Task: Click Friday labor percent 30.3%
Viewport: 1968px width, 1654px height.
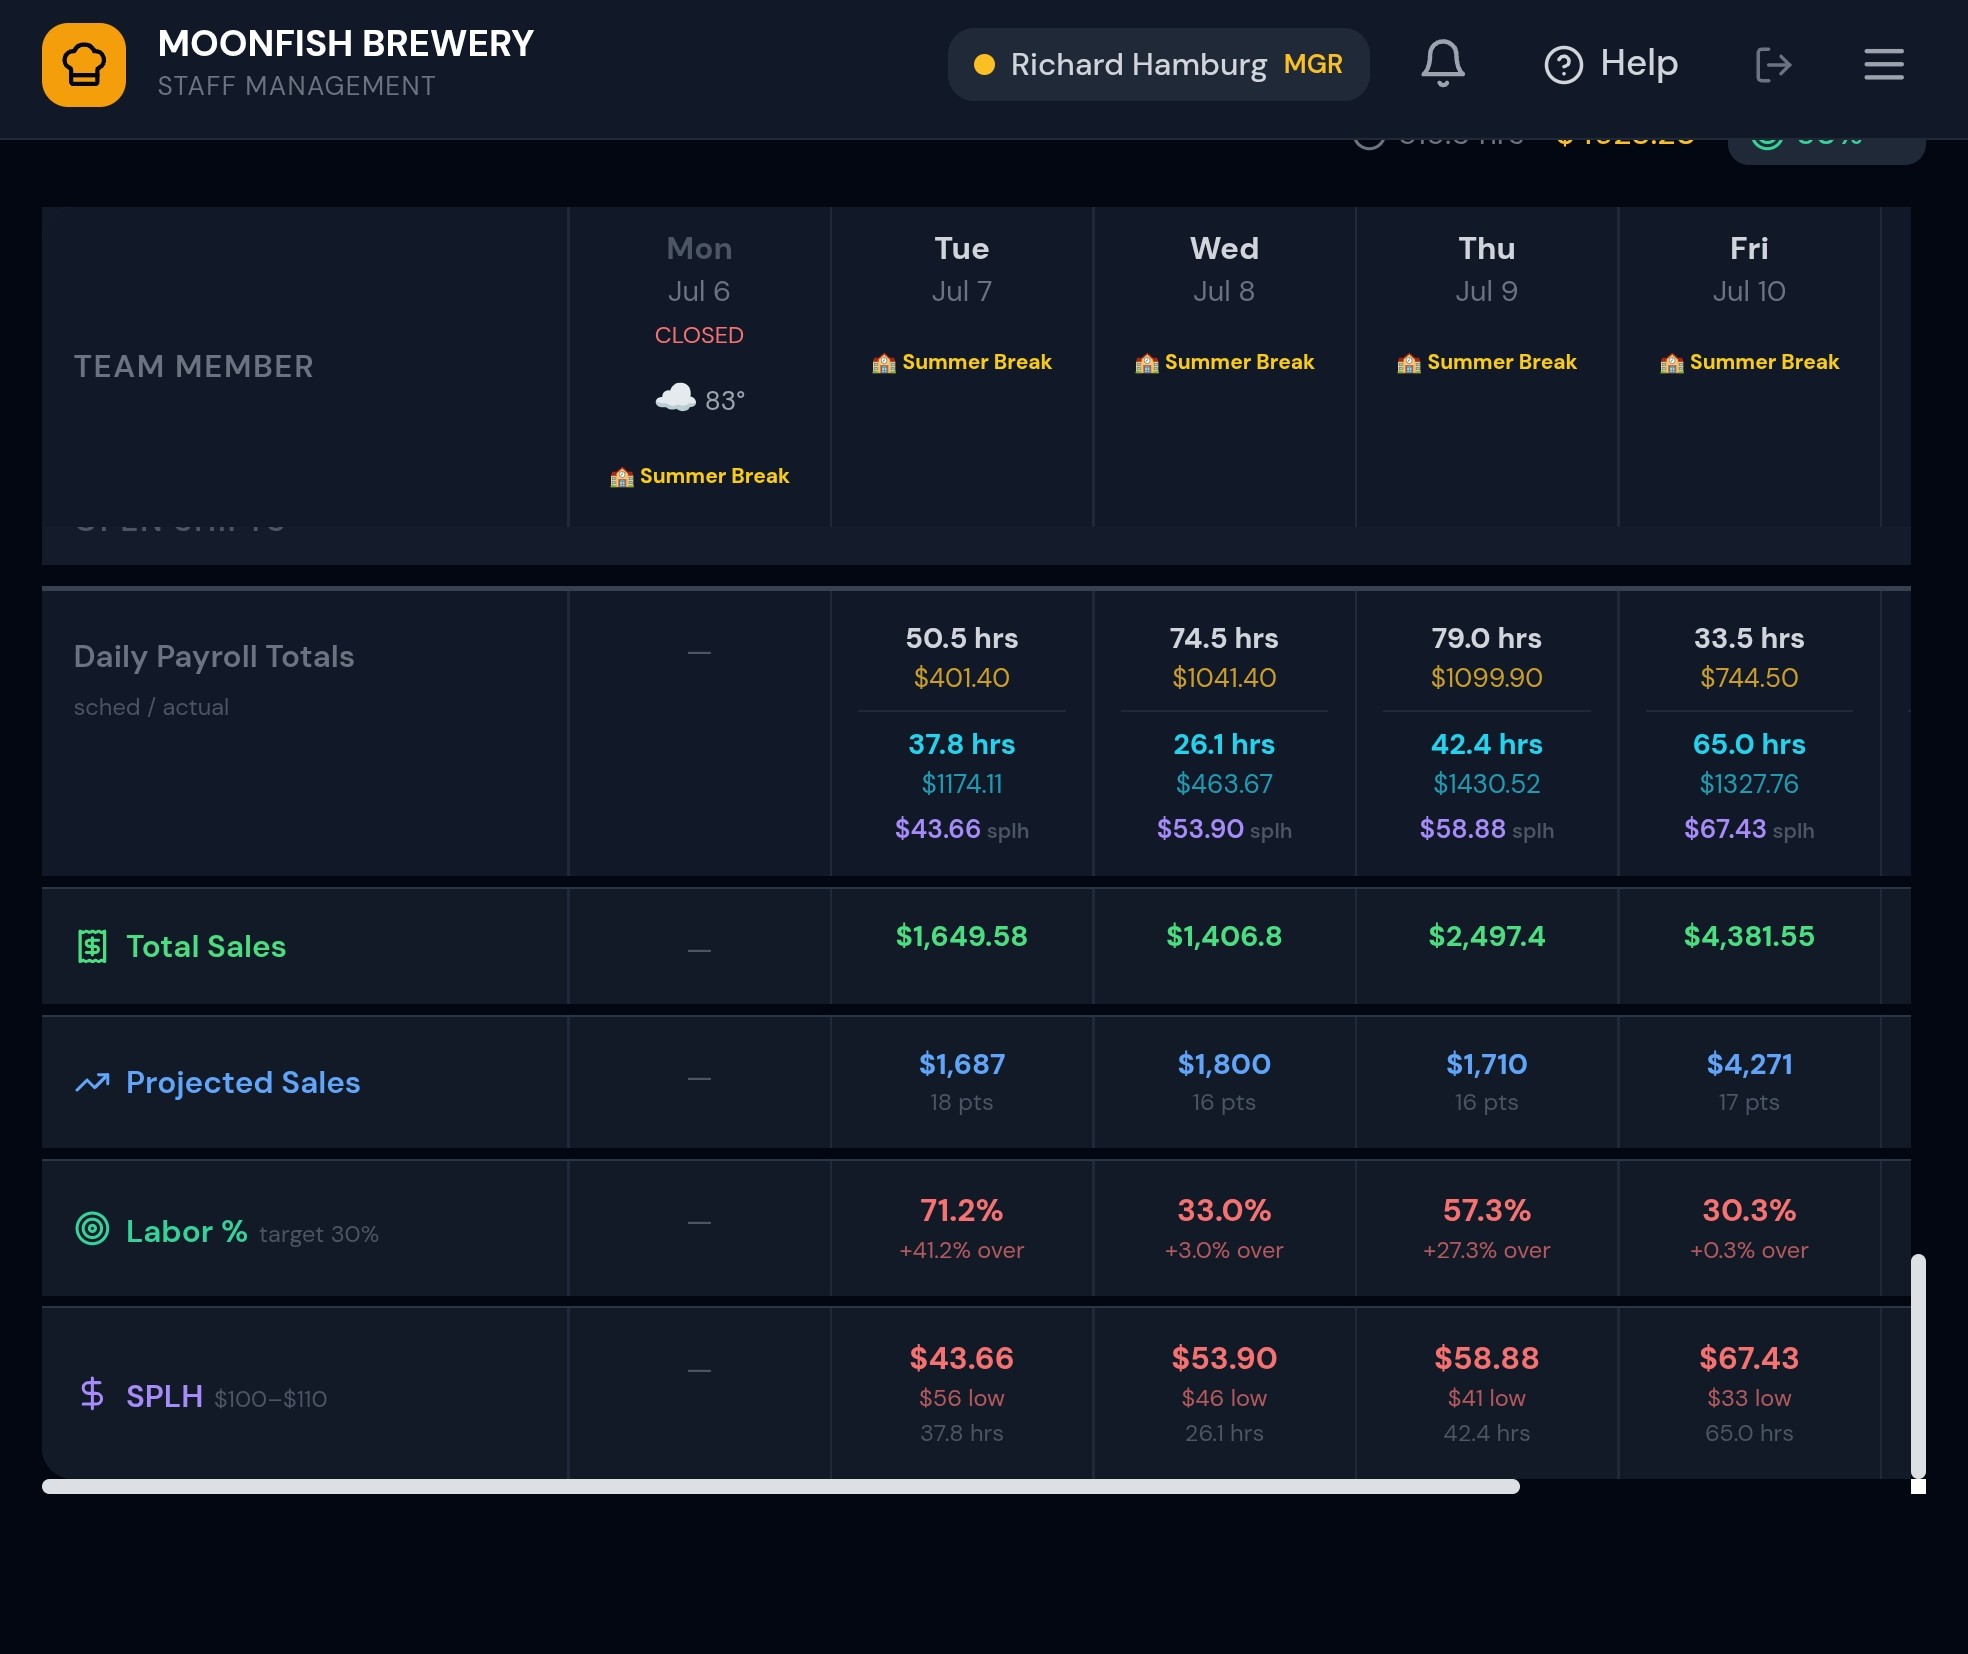Action: tap(1749, 1211)
